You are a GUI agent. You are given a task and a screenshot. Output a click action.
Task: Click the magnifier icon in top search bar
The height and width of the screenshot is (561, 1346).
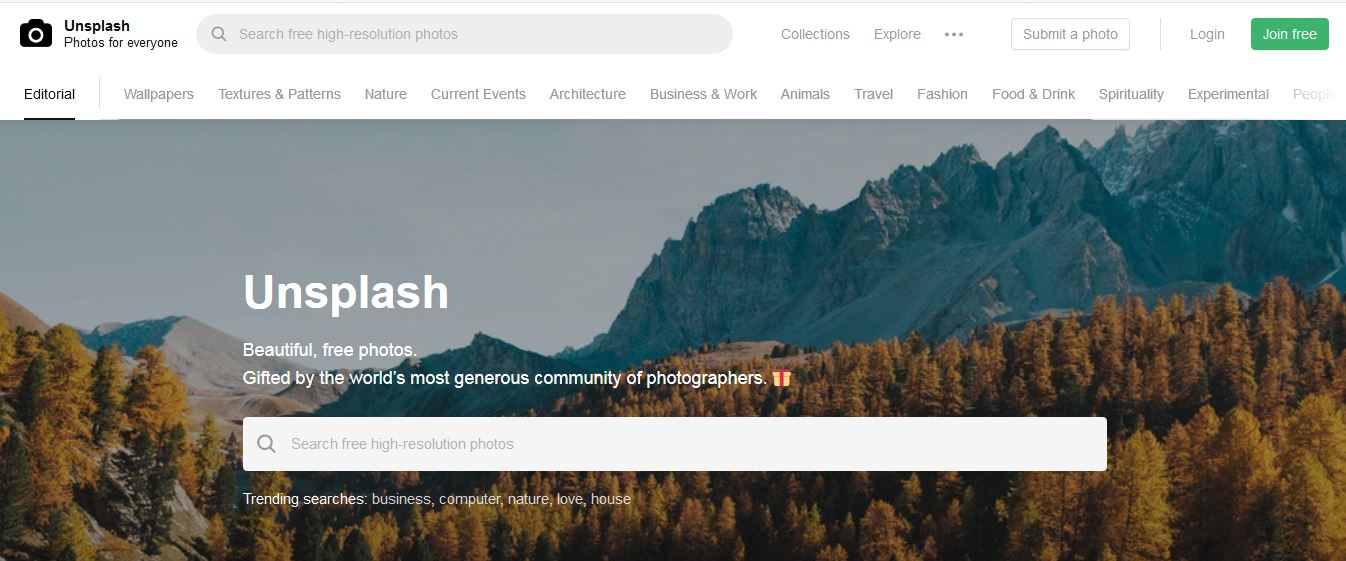click(219, 34)
